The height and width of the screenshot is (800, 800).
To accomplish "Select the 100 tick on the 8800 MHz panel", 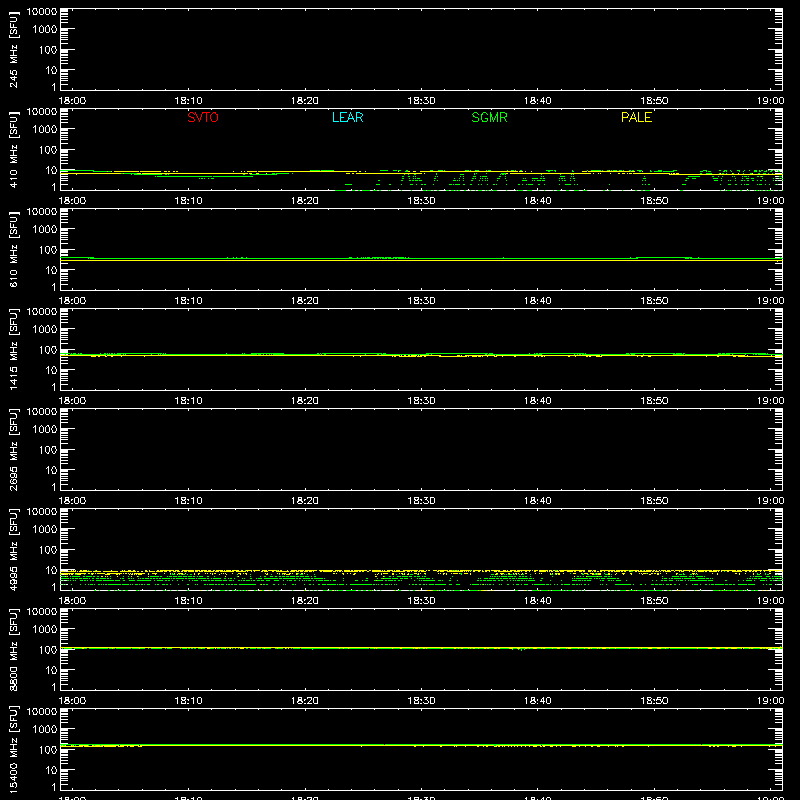I will 48,650.
